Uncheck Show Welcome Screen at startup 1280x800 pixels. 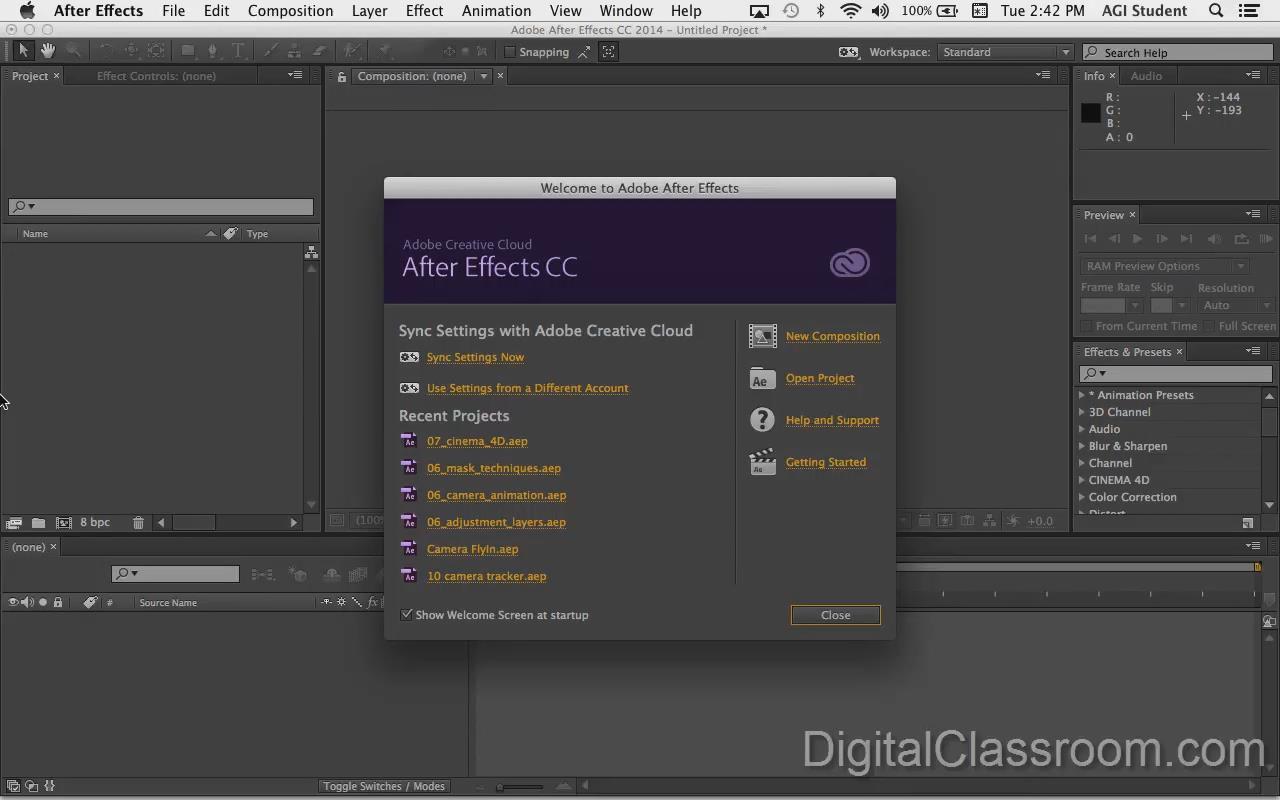[x=407, y=615]
